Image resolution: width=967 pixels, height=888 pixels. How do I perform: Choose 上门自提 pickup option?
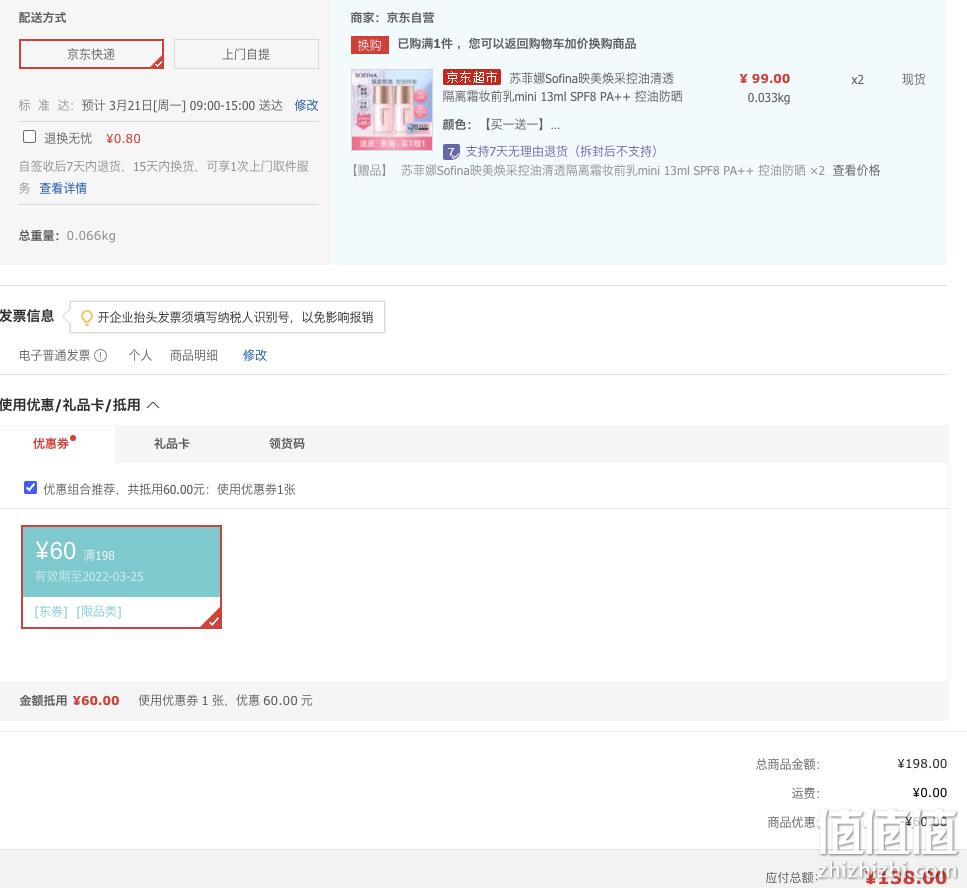(x=246, y=54)
